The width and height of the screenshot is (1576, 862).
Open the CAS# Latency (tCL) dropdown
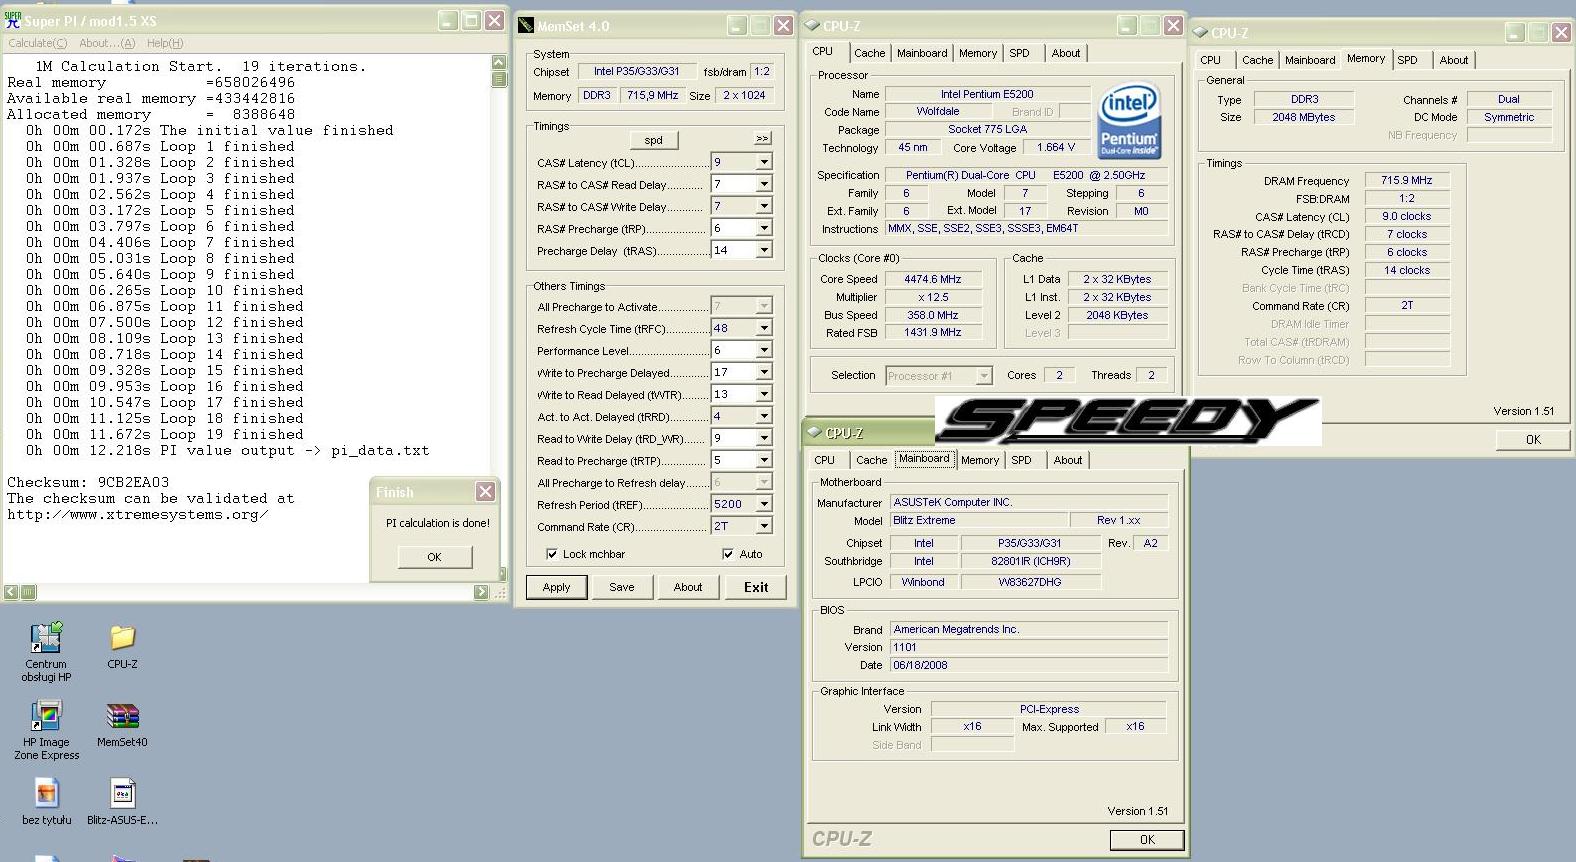tap(764, 162)
